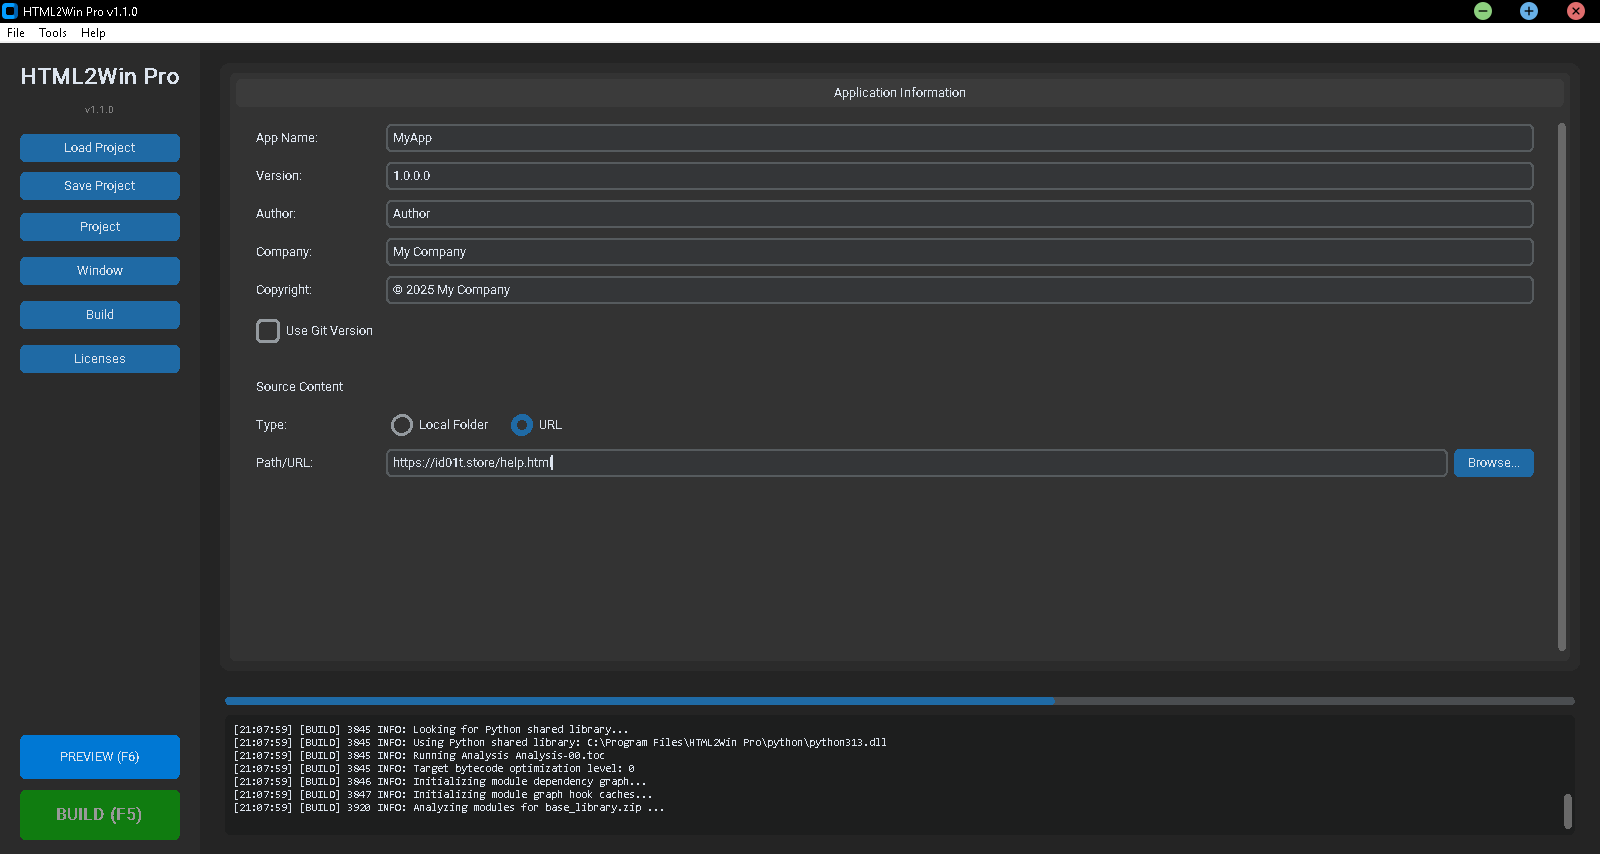Click the Company input field
Image resolution: width=1600 pixels, height=854 pixels.
[960, 252]
